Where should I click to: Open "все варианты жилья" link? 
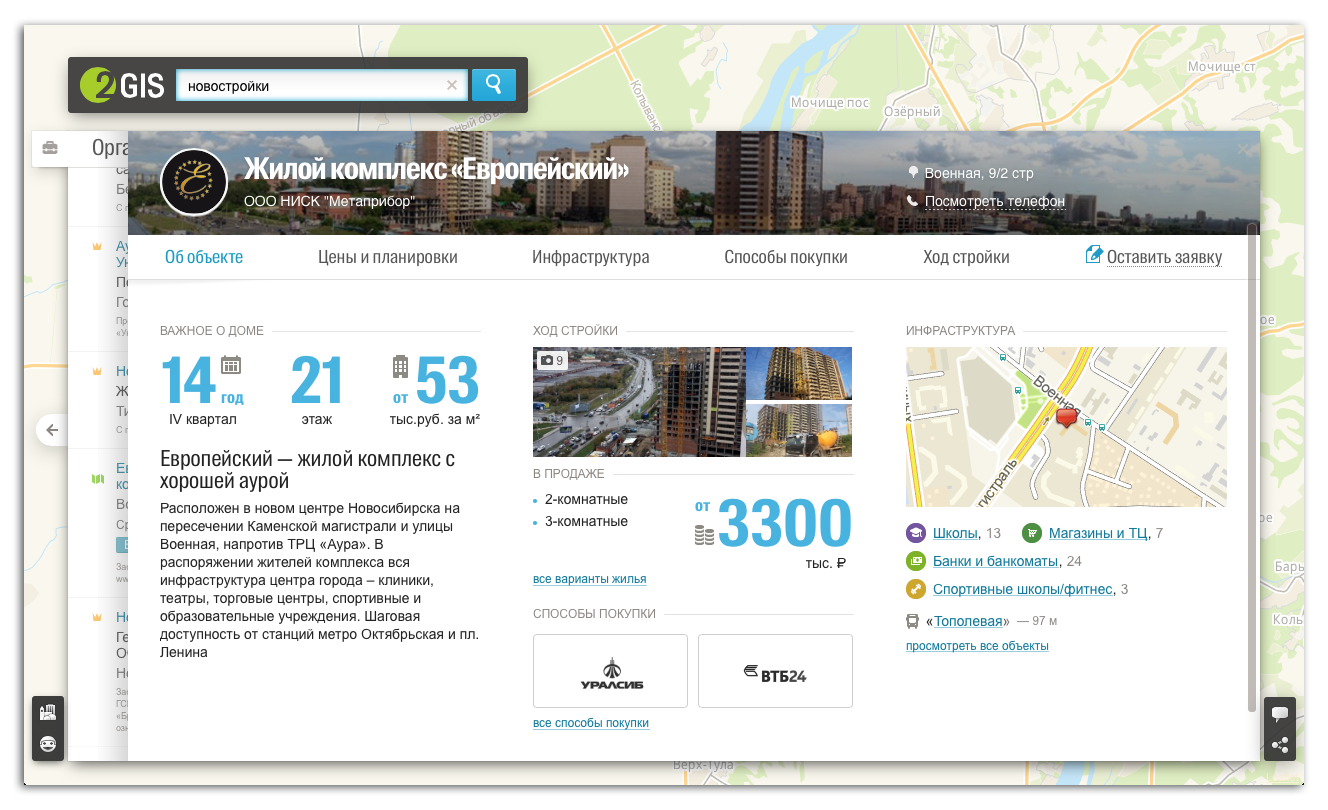tap(589, 579)
